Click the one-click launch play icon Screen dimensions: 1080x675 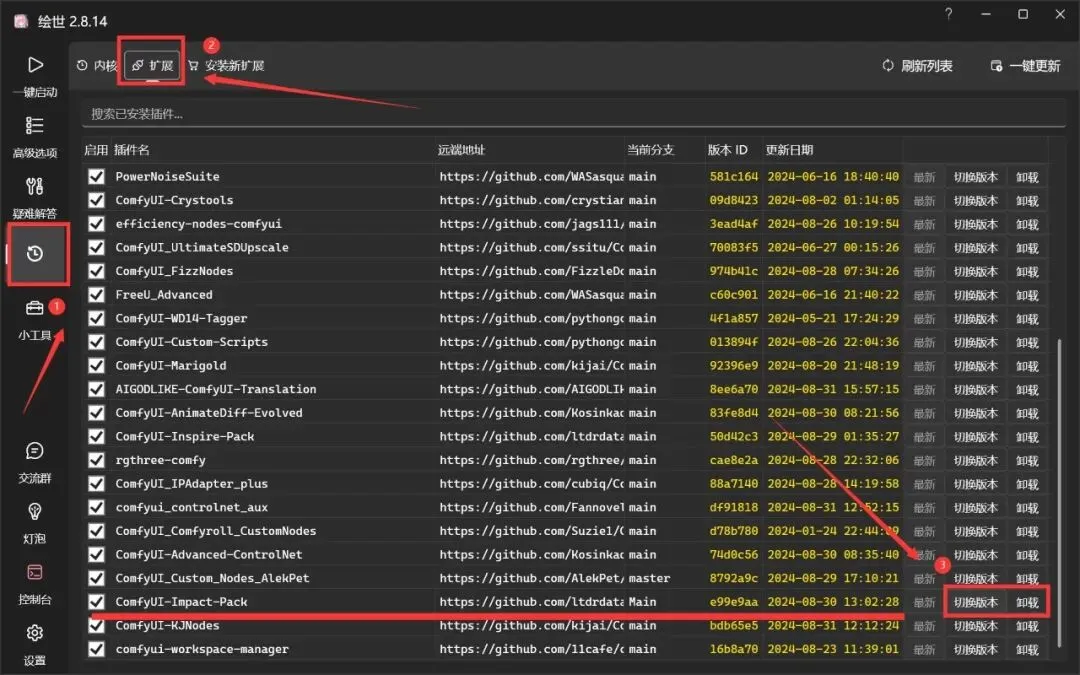click(34, 65)
